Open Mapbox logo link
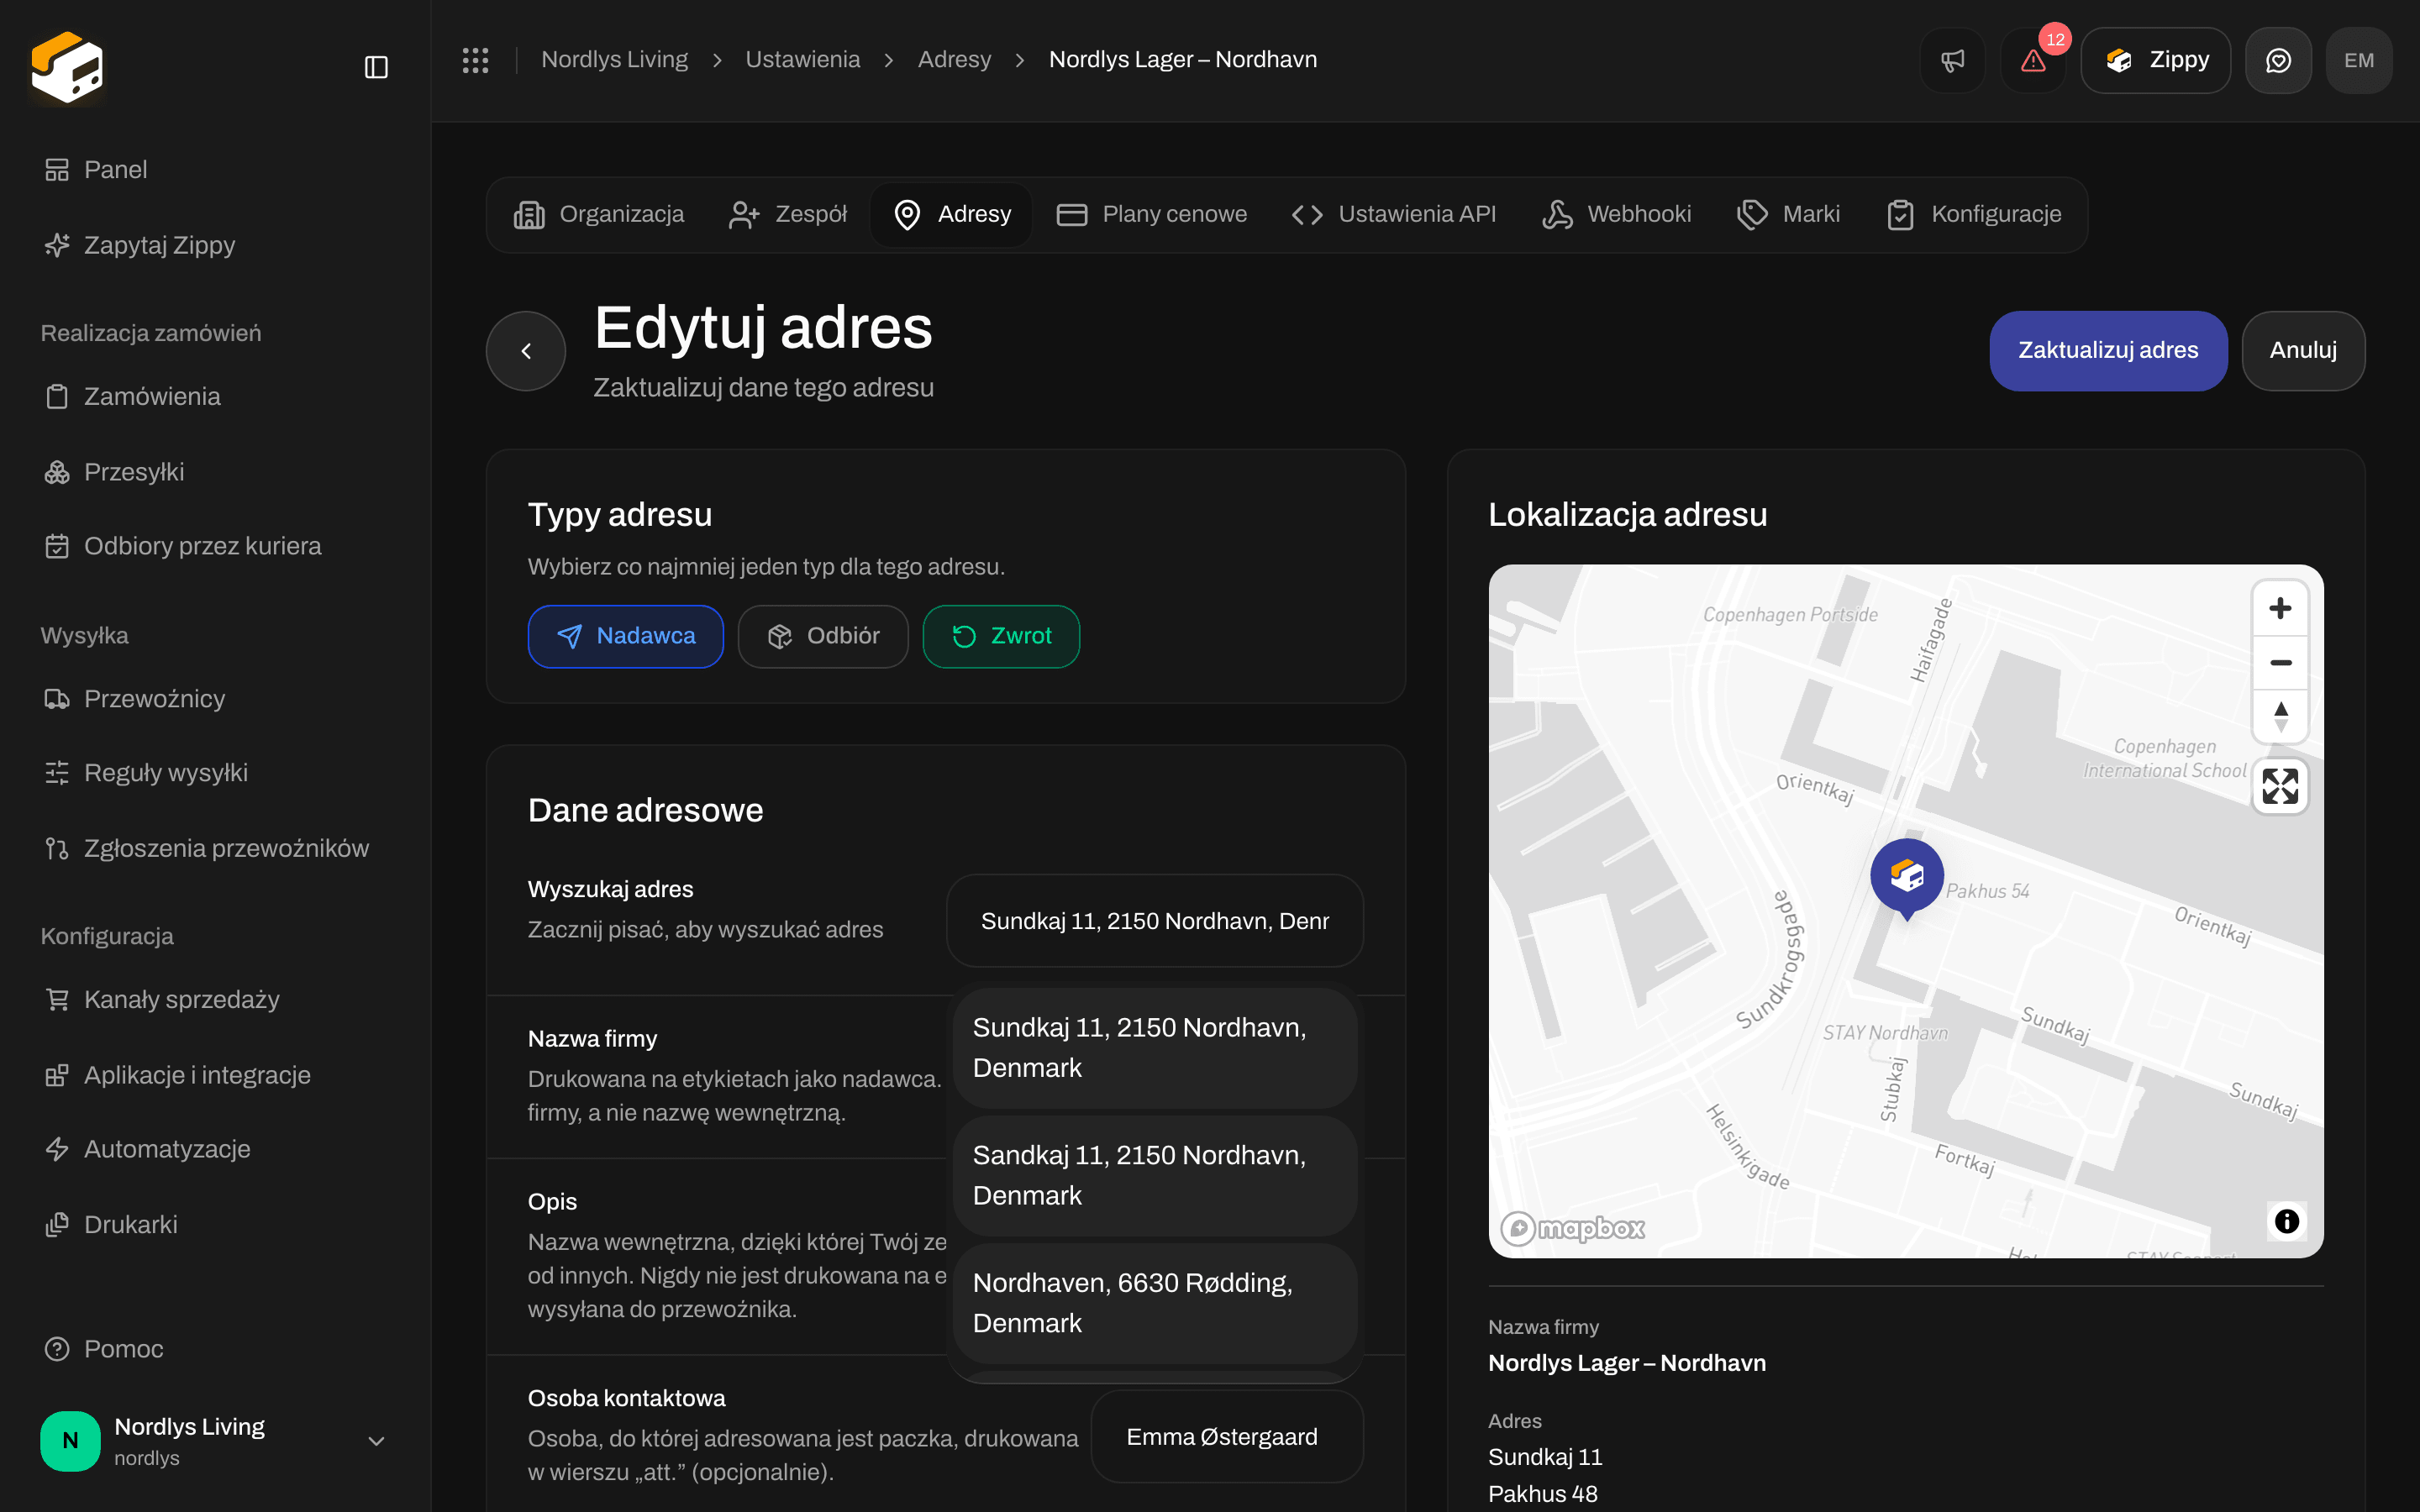This screenshot has height=1512, width=2420. (x=1572, y=1228)
